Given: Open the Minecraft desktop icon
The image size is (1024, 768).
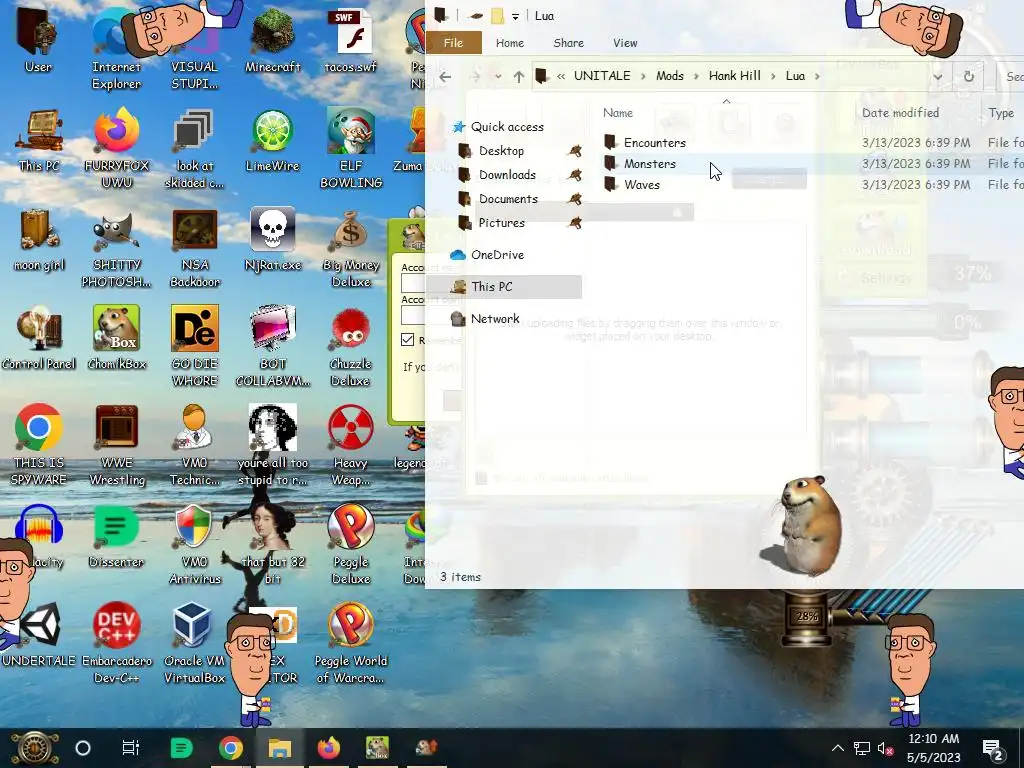Looking at the screenshot, I should tap(272, 40).
